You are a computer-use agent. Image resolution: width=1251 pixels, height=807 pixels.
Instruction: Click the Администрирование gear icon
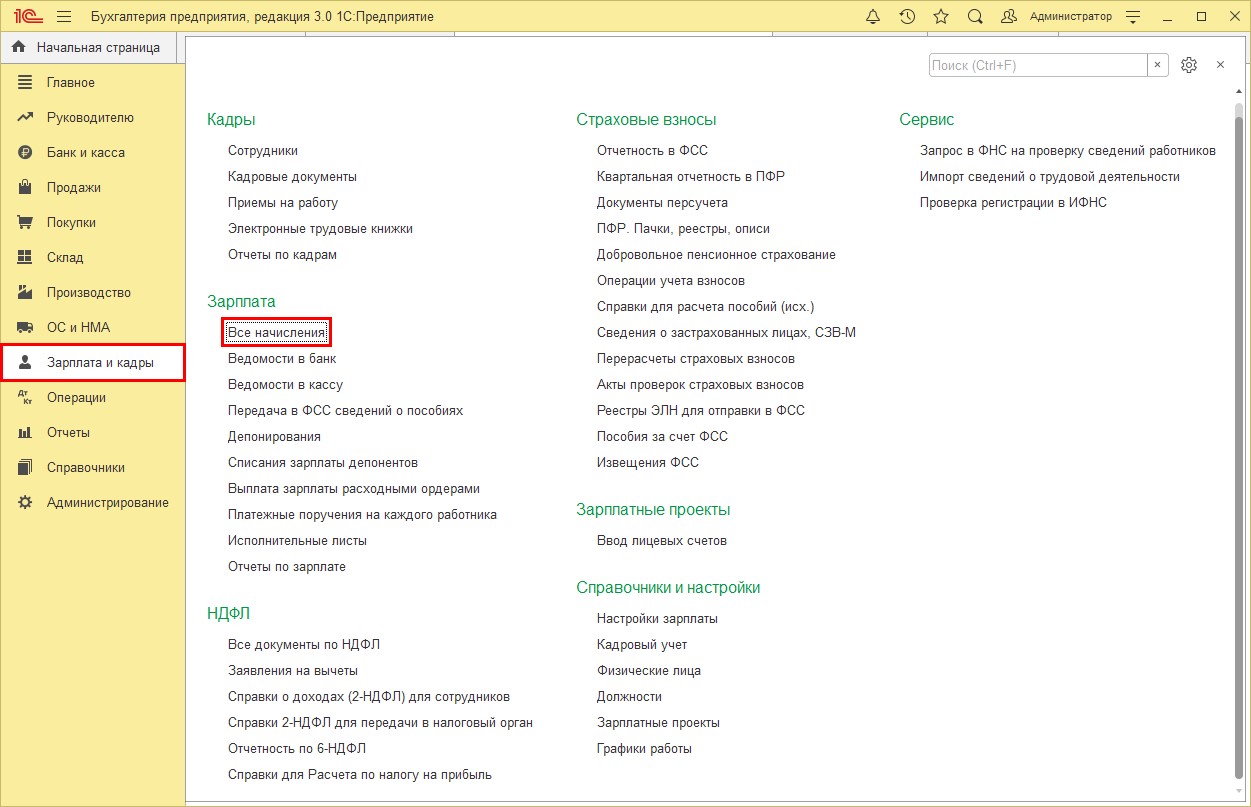26,503
